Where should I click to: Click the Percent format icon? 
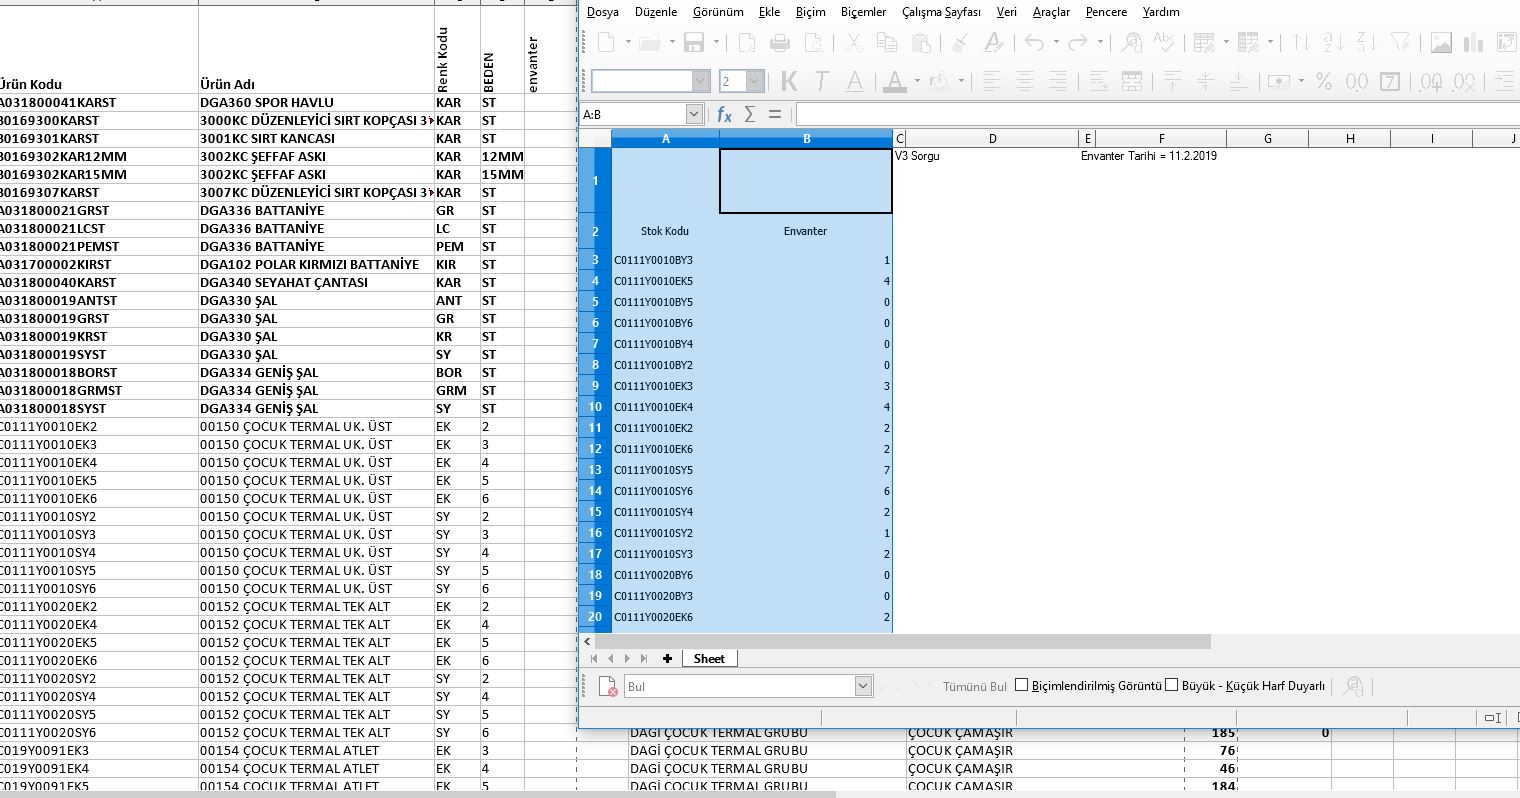1324,81
